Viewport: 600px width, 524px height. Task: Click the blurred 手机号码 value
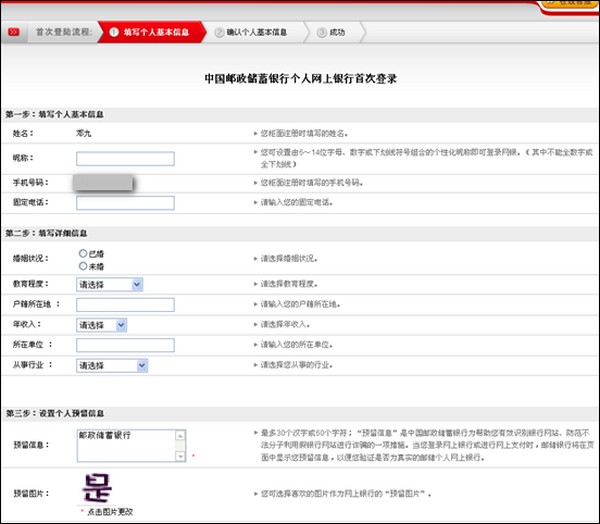[103, 183]
